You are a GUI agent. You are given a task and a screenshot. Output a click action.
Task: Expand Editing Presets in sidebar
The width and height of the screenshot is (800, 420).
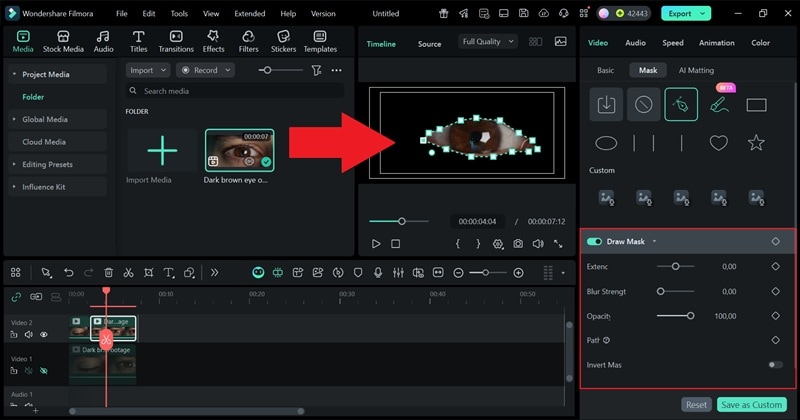pyautogui.click(x=14, y=164)
